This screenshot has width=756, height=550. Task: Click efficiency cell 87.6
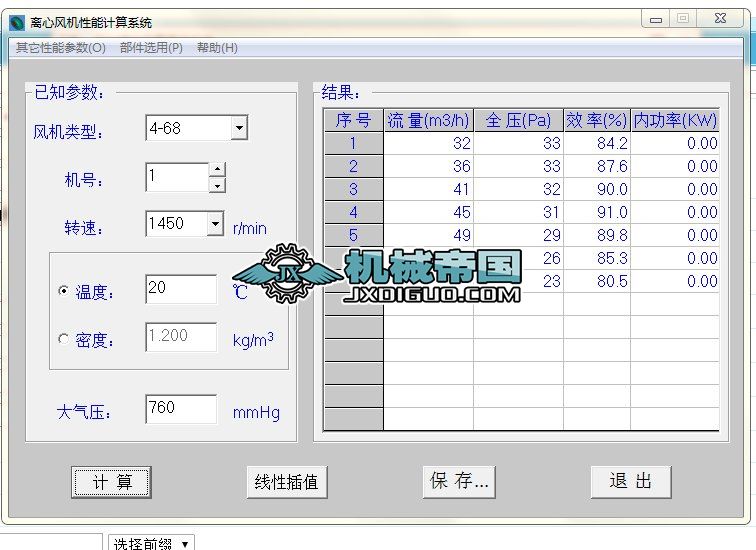pyautogui.click(x=597, y=166)
